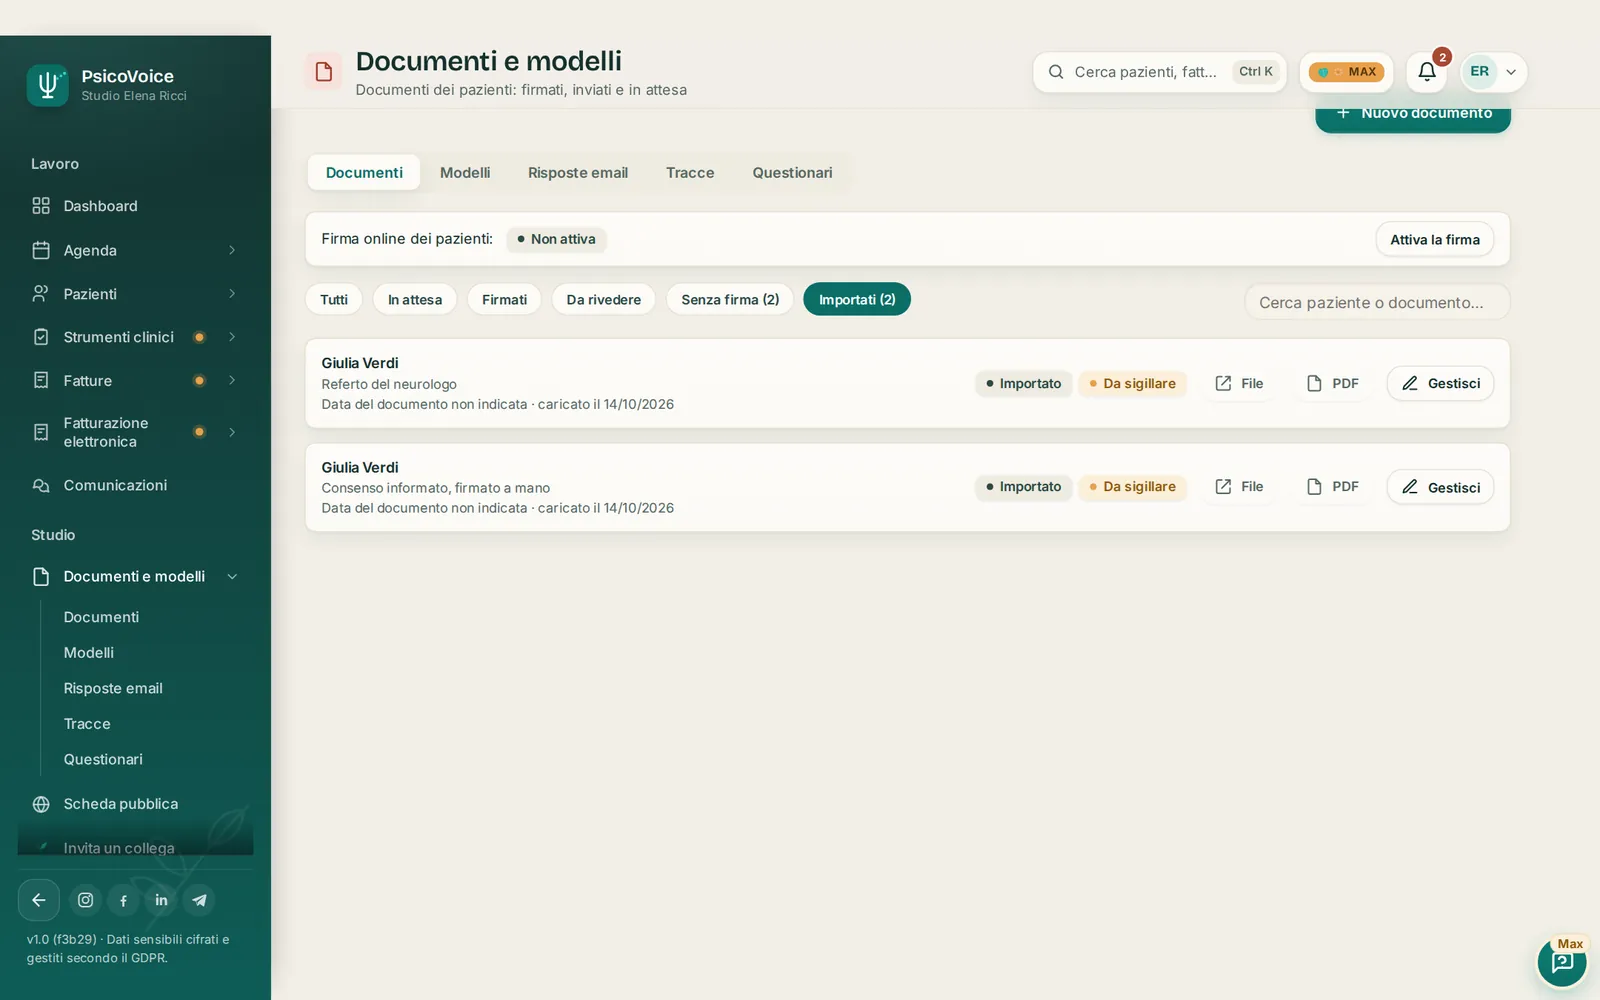Viewport: 1600px width, 1000px height.
Task: Open PDF for Consenso informato document
Action: pos(1333,487)
